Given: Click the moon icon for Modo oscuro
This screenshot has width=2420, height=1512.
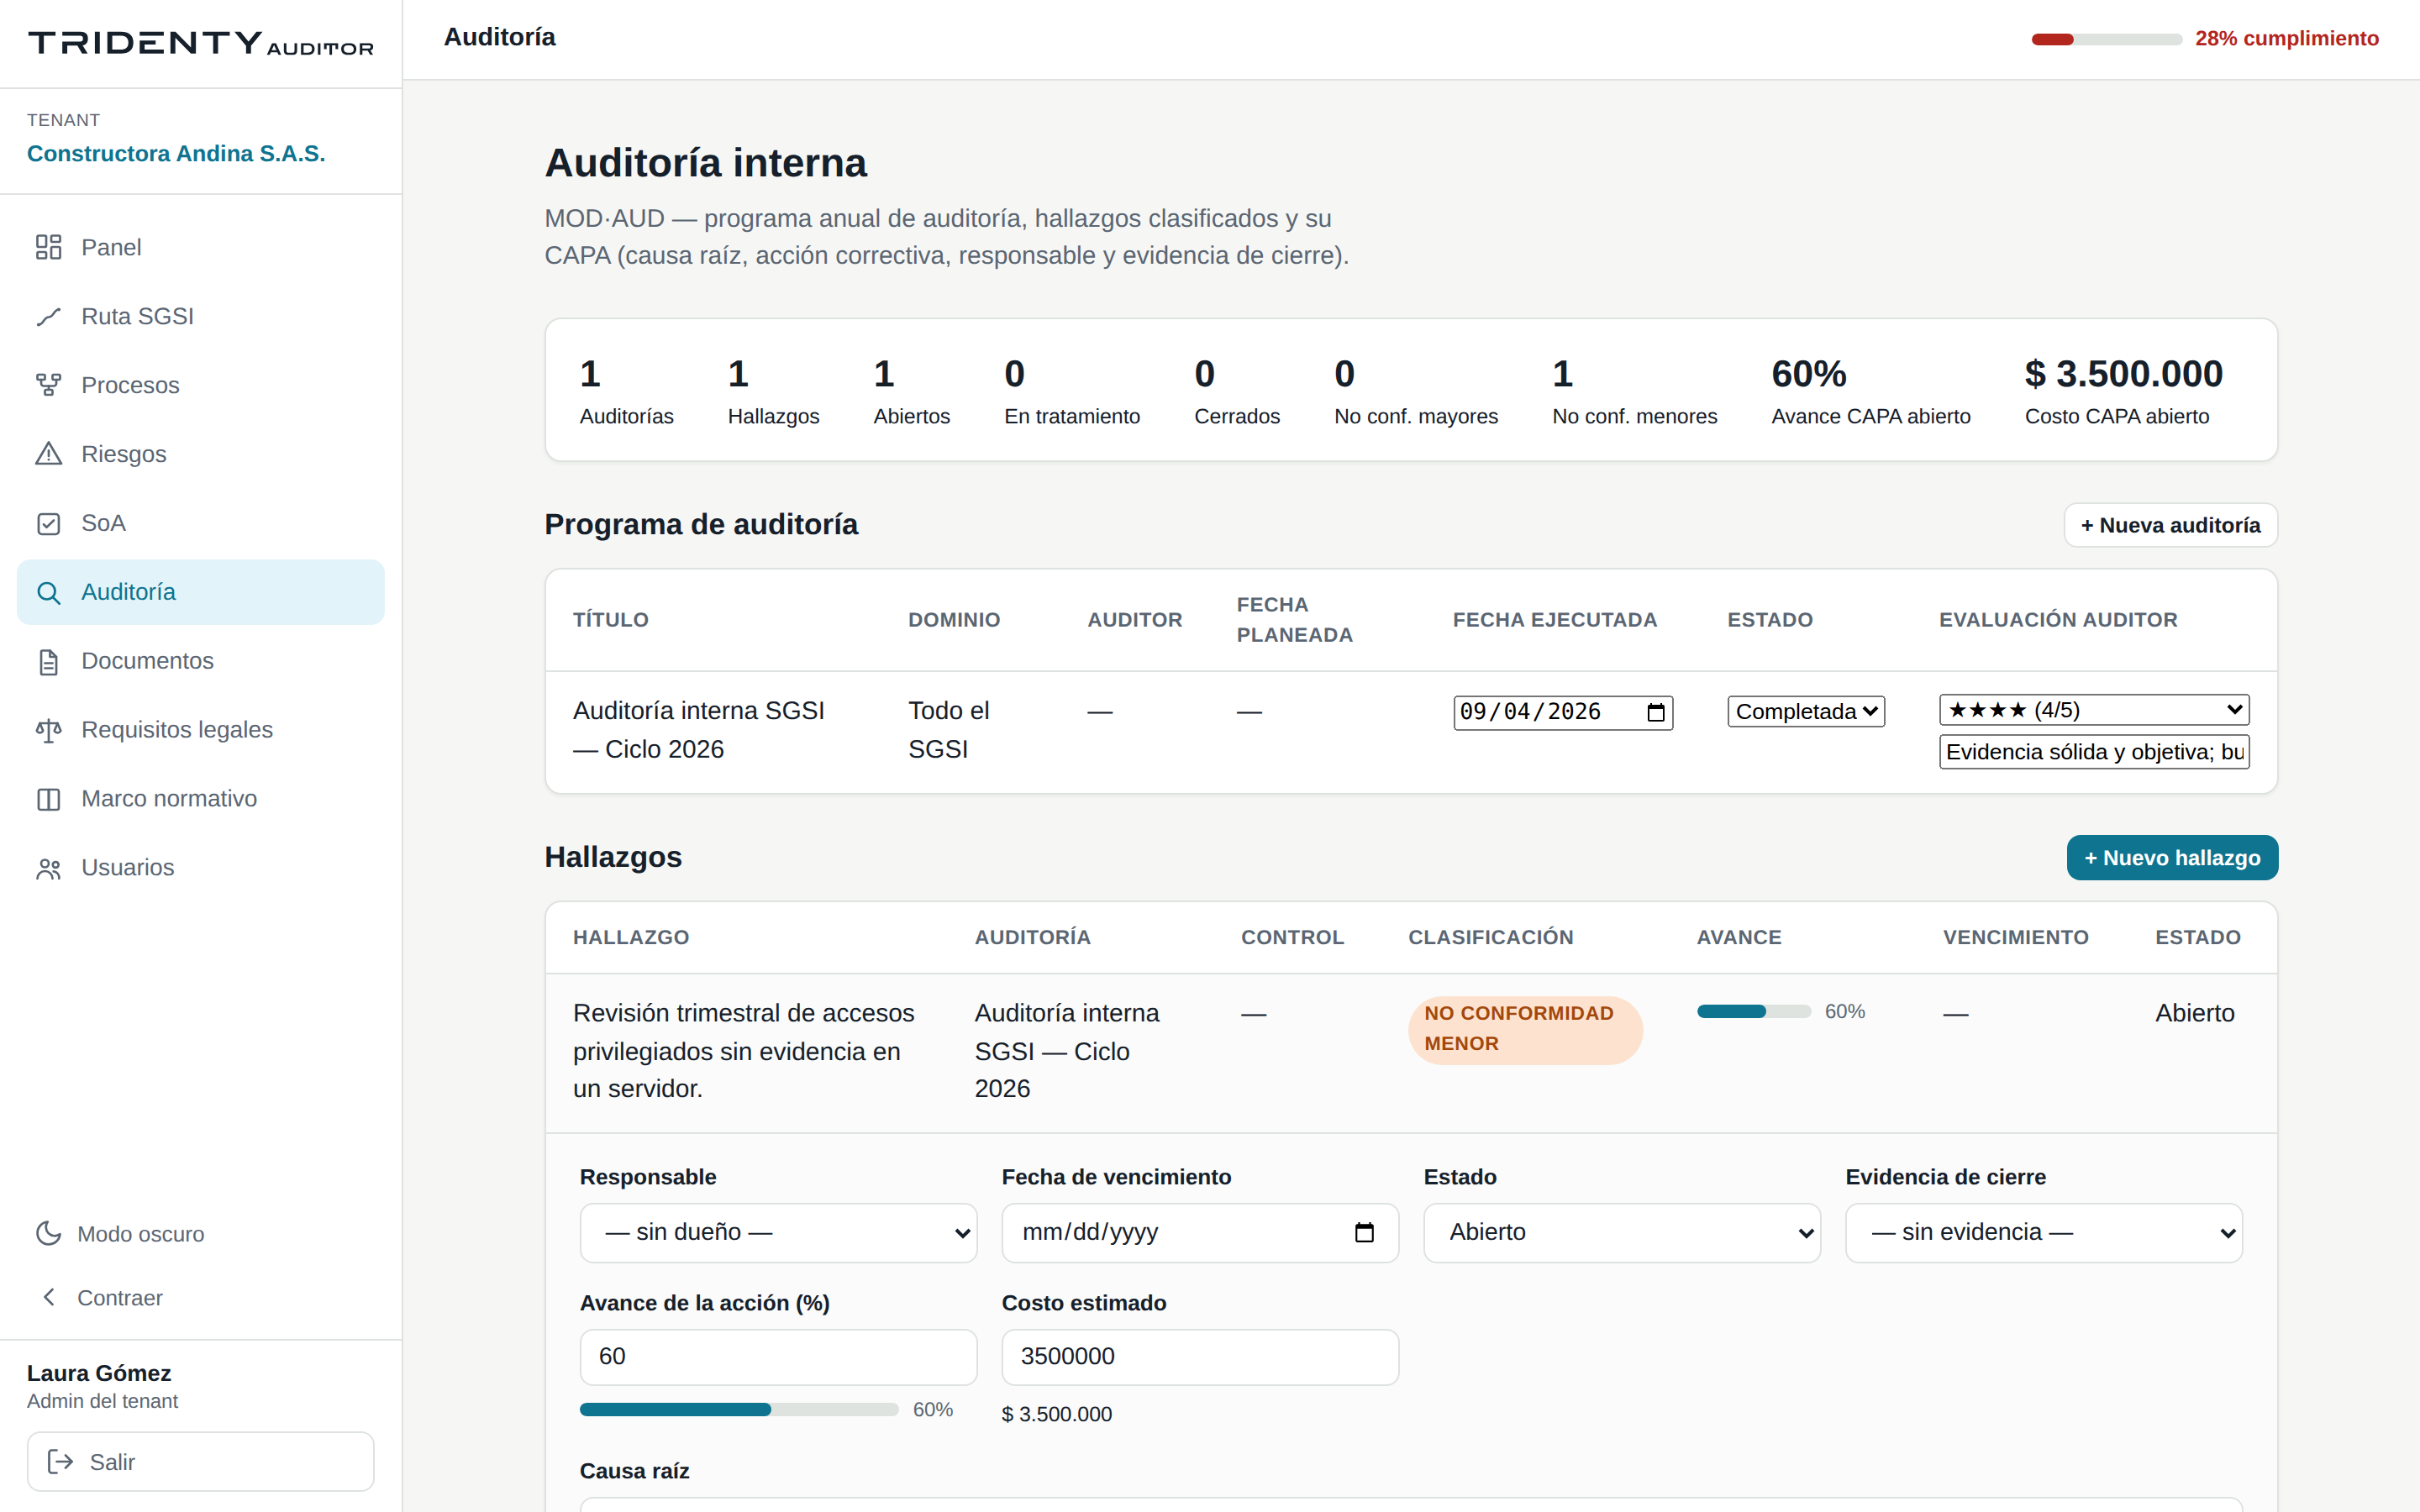Looking at the screenshot, I should 48,1233.
